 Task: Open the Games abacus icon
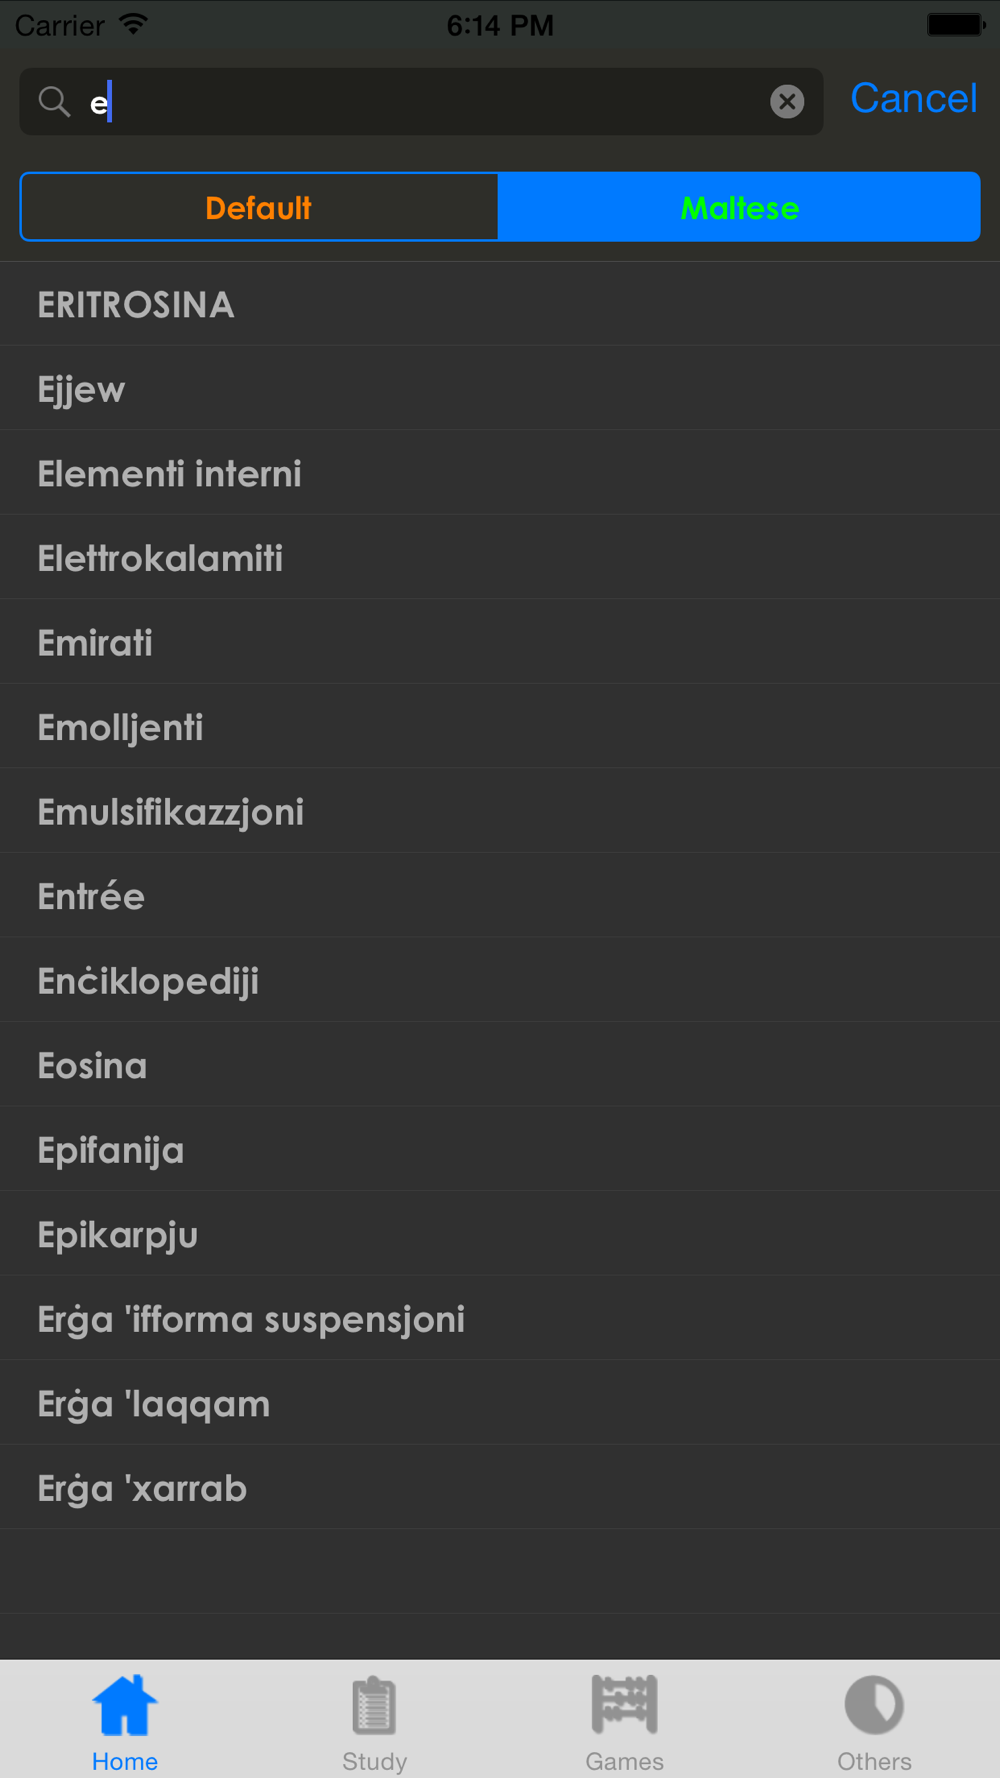[624, 1705]
